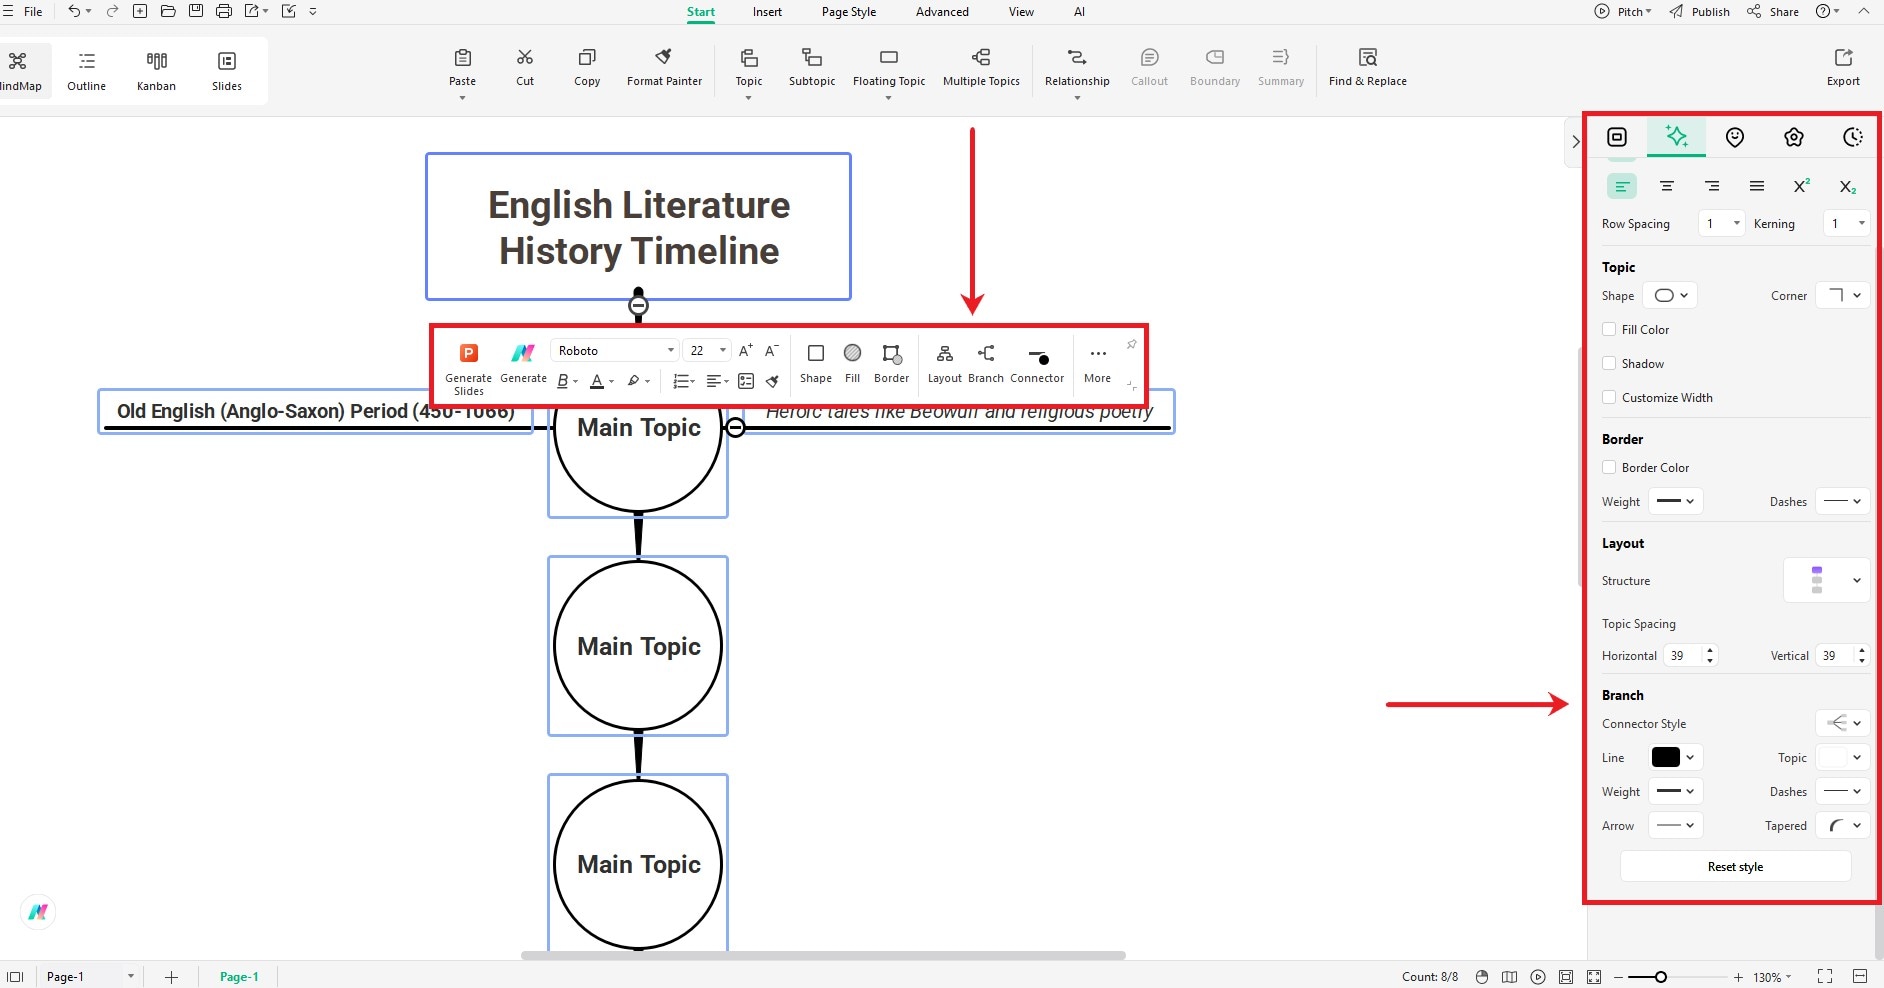Toggle right text alignment in side panel
The width and height of the screenshot is (1884, 988).
(x=1712, y=186)
